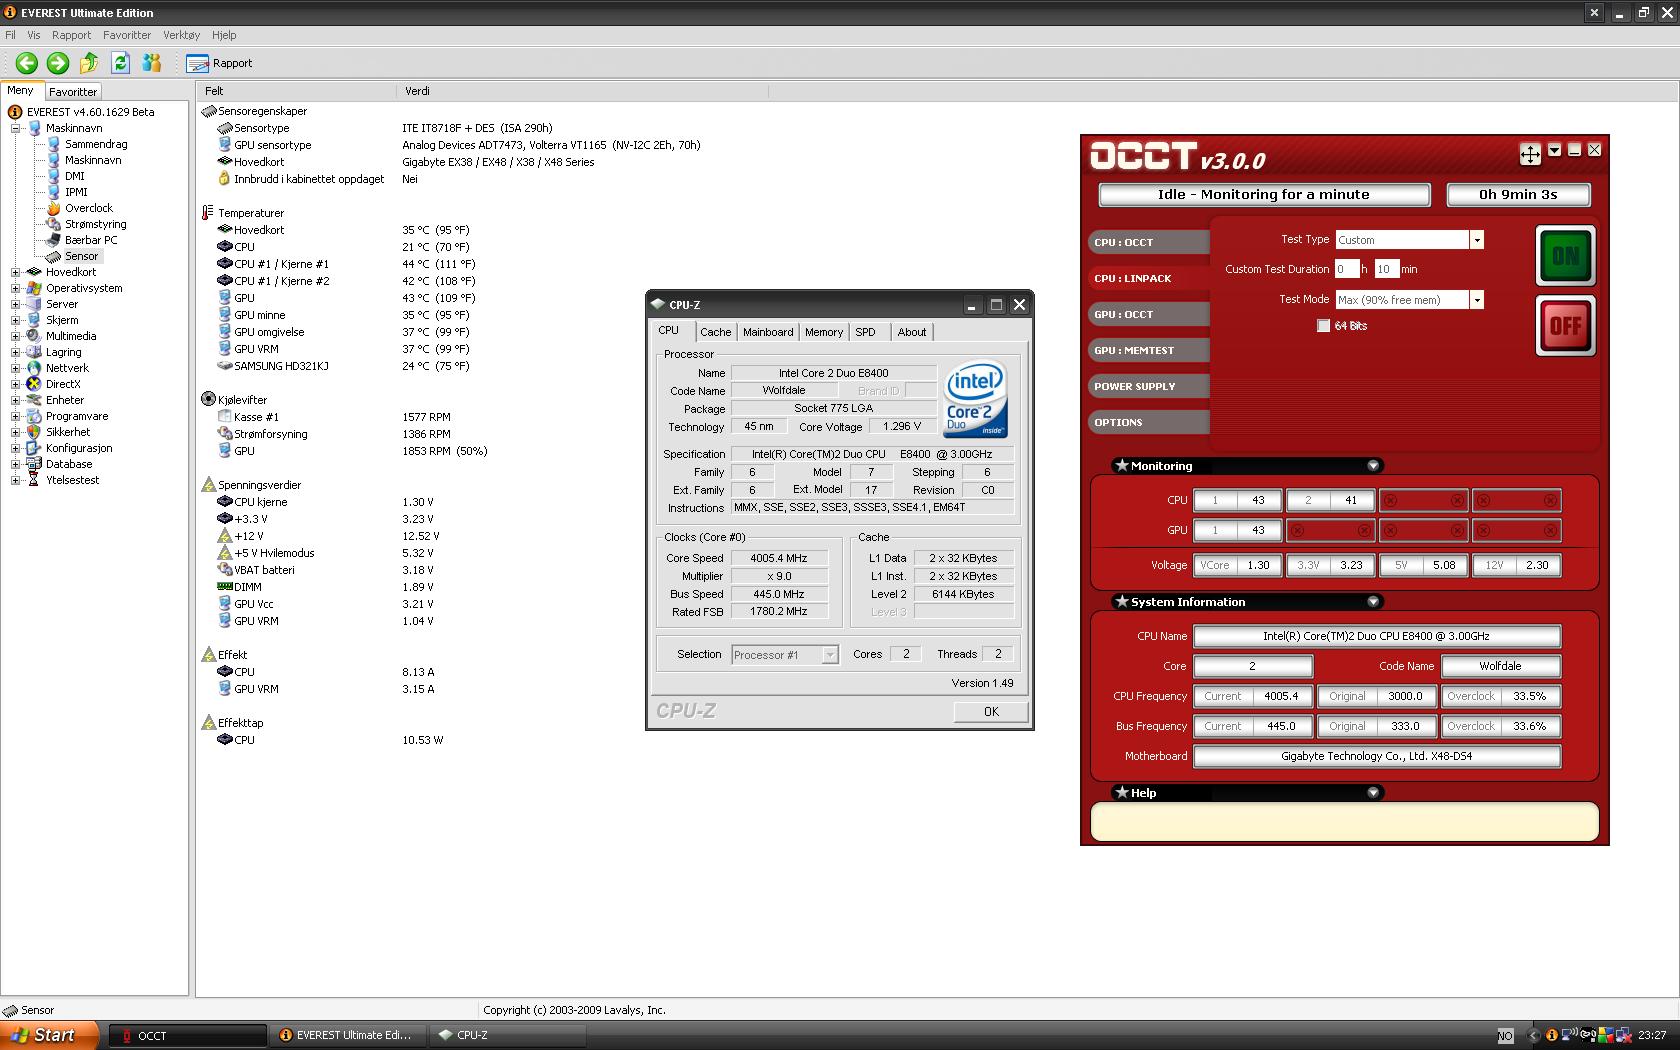
Task: Click the Start button on the taskbar
Action: 50,1036
